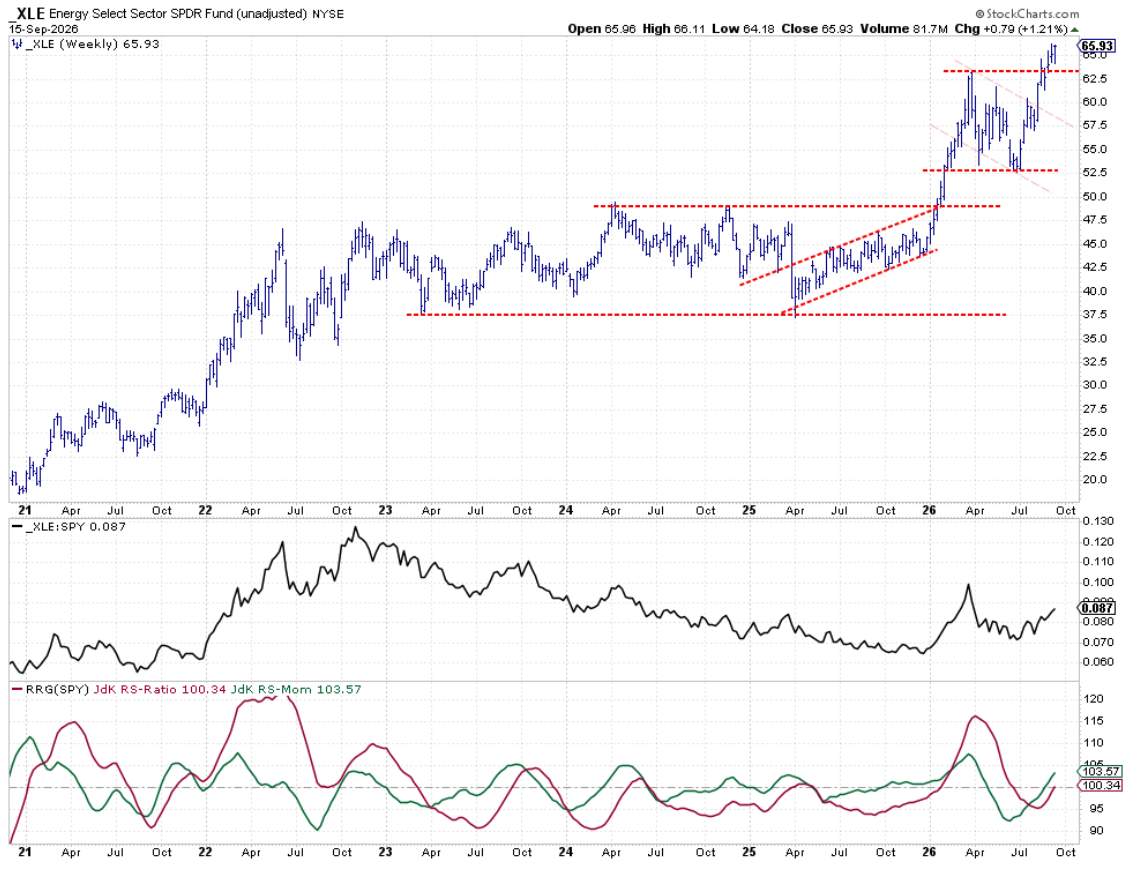Click the boxed 0.087 tag on ratio axis
This screenshot has height=869, width=1124.
pos(1097,608)
